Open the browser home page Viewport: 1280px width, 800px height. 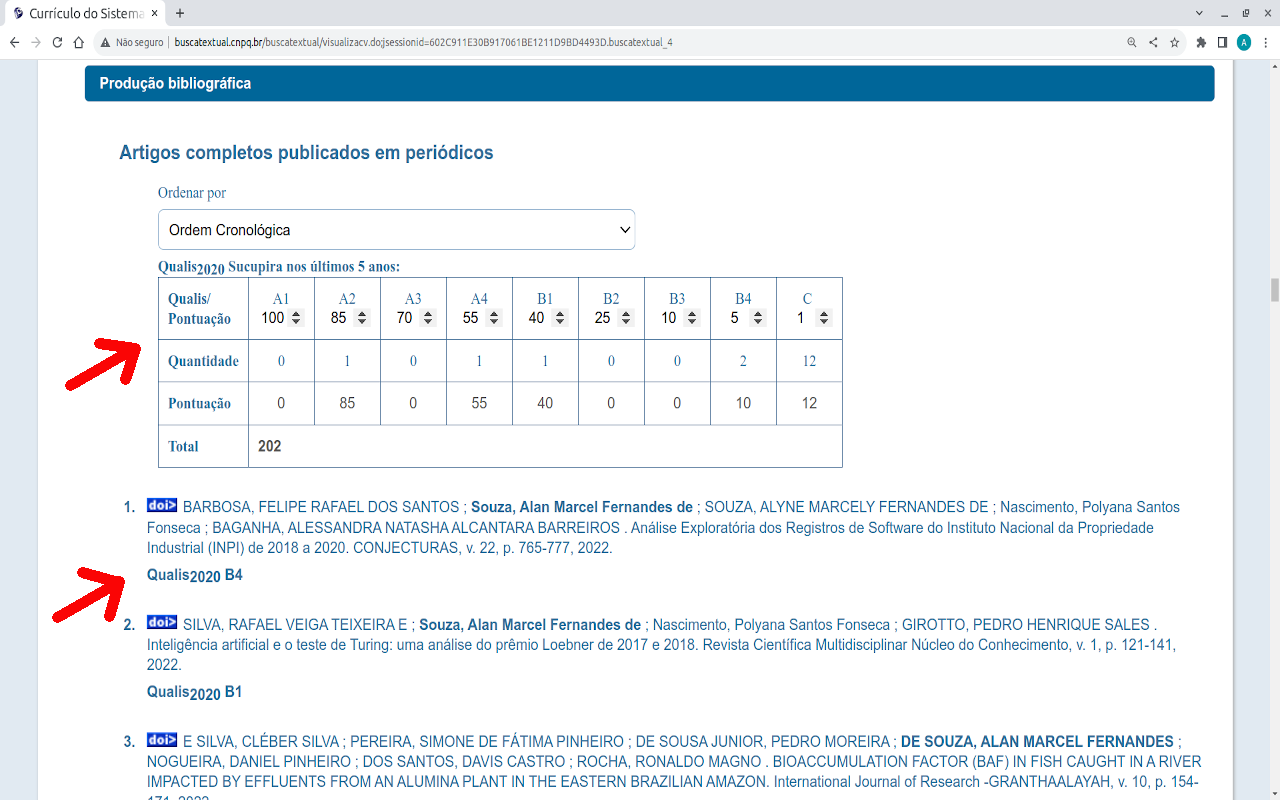tap(78, 42)
